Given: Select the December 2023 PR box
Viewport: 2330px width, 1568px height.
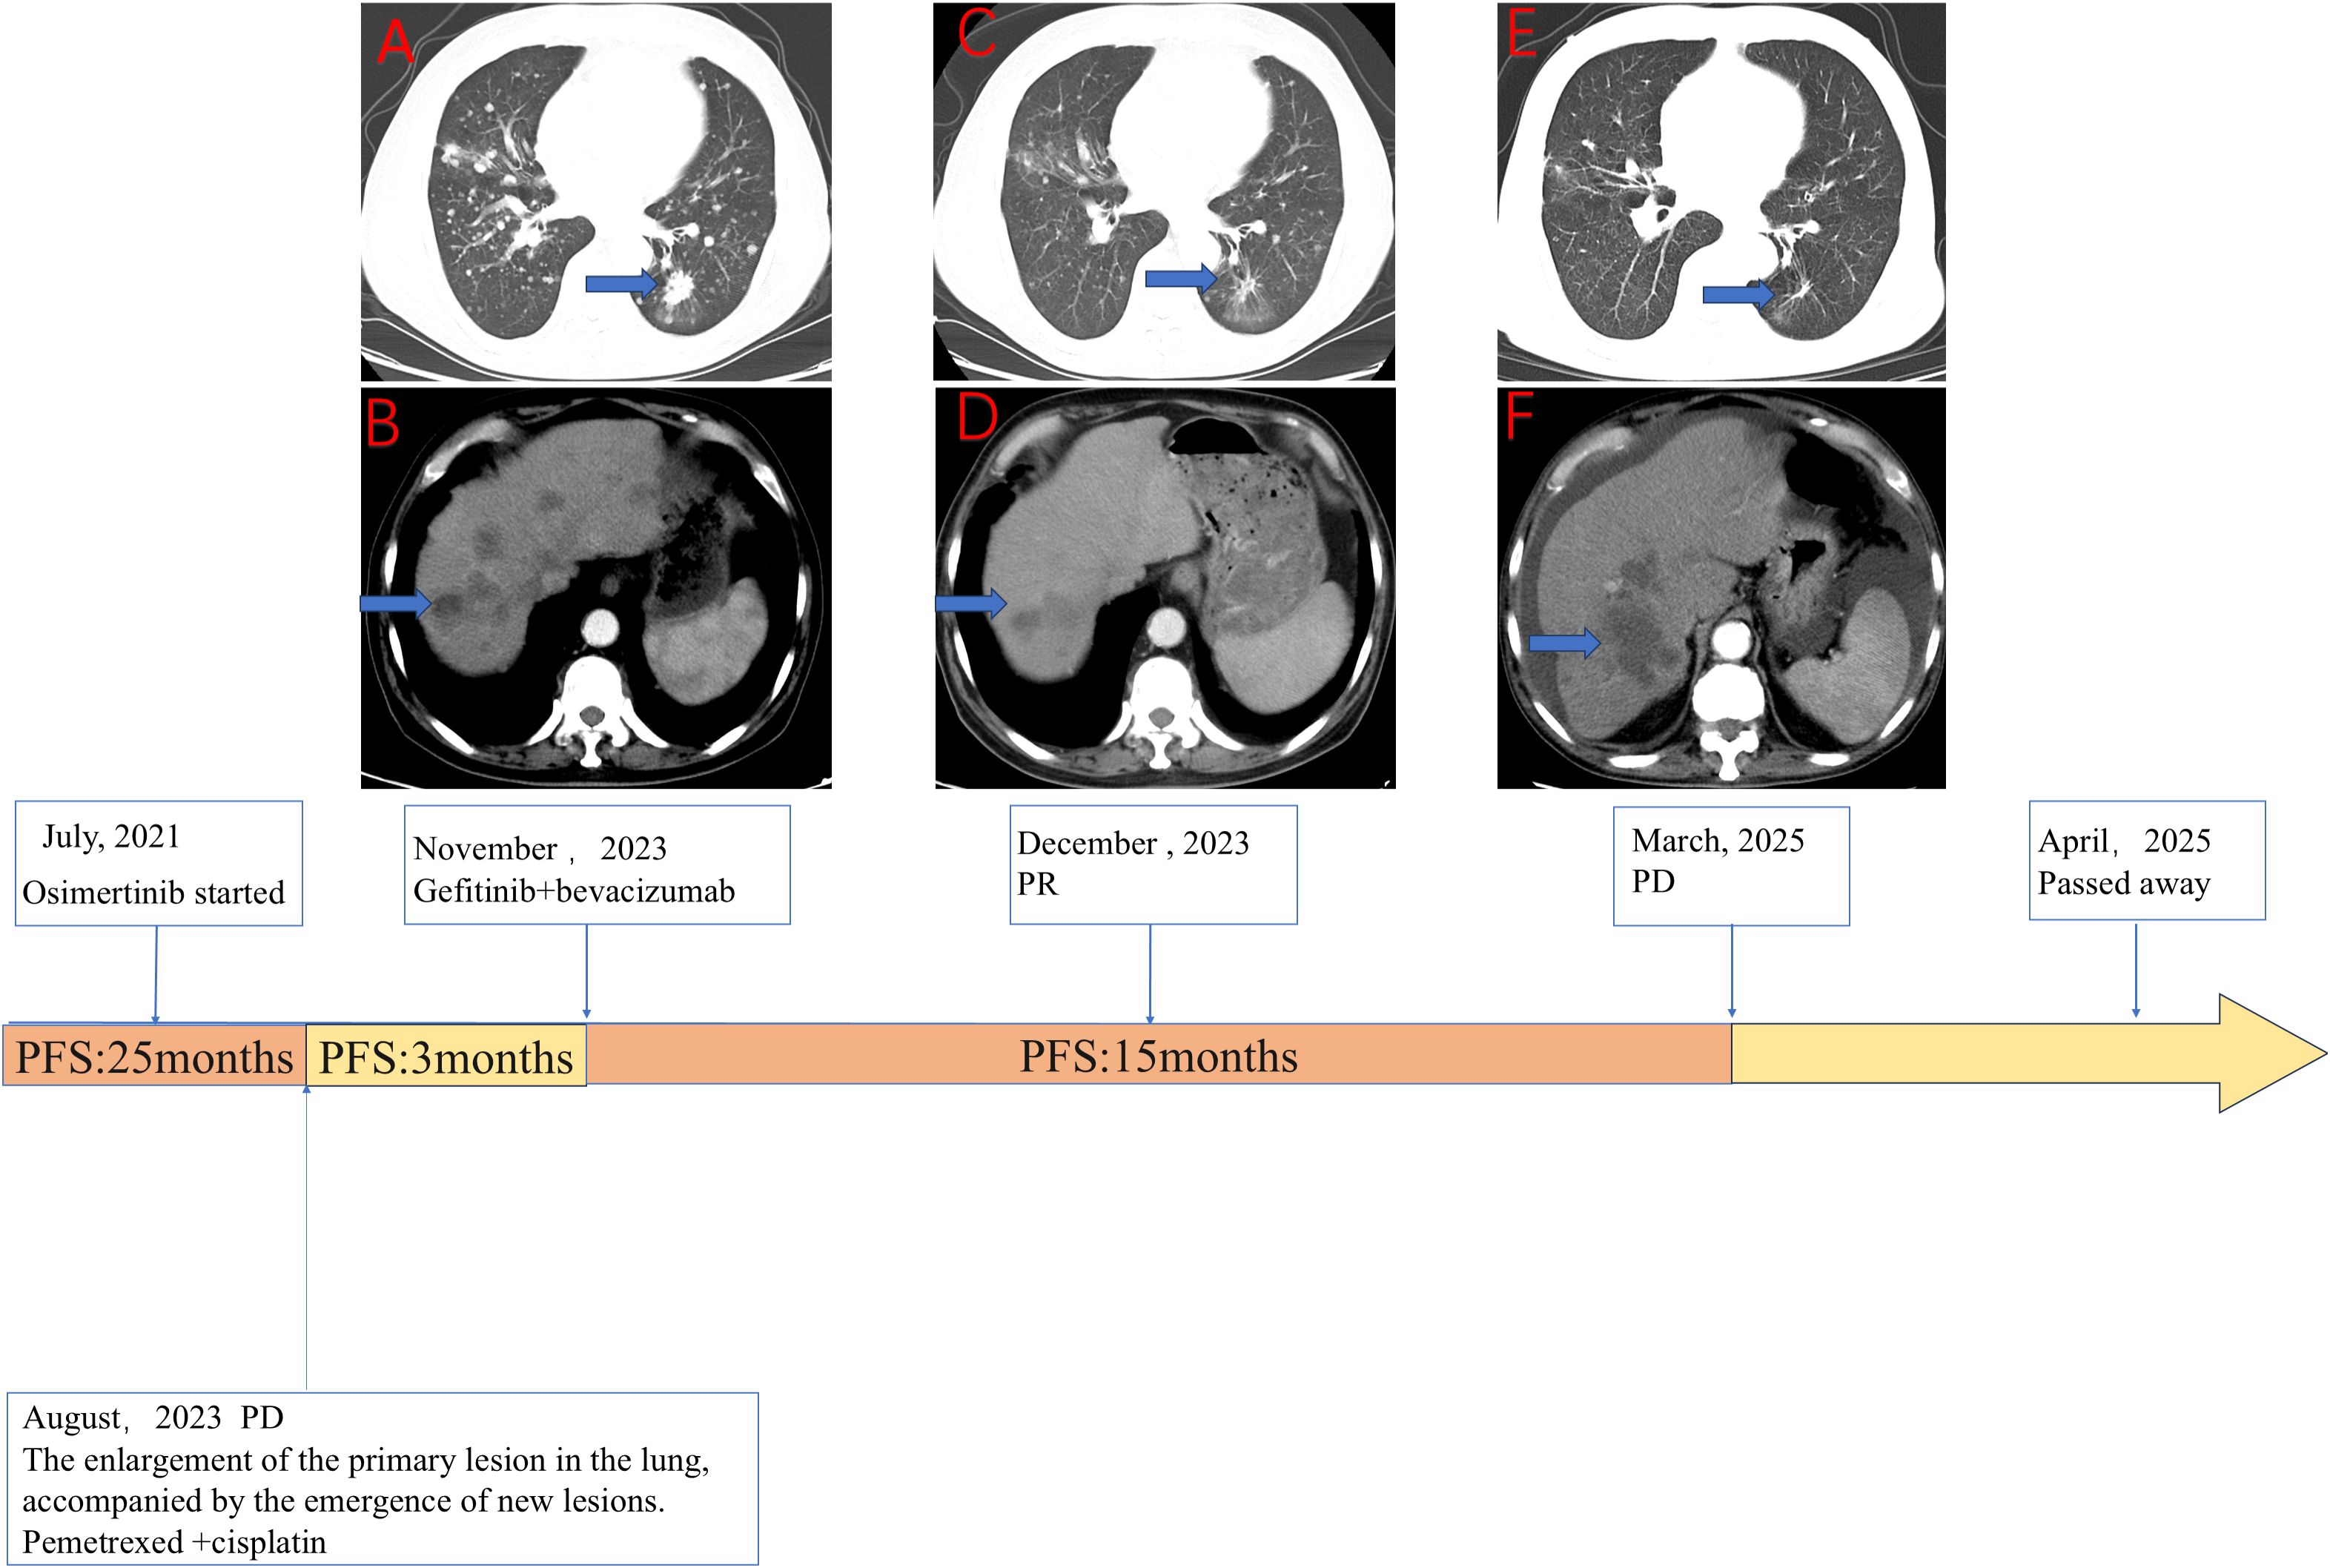Looking at the screenshot, I should (x=1152, y=864).
